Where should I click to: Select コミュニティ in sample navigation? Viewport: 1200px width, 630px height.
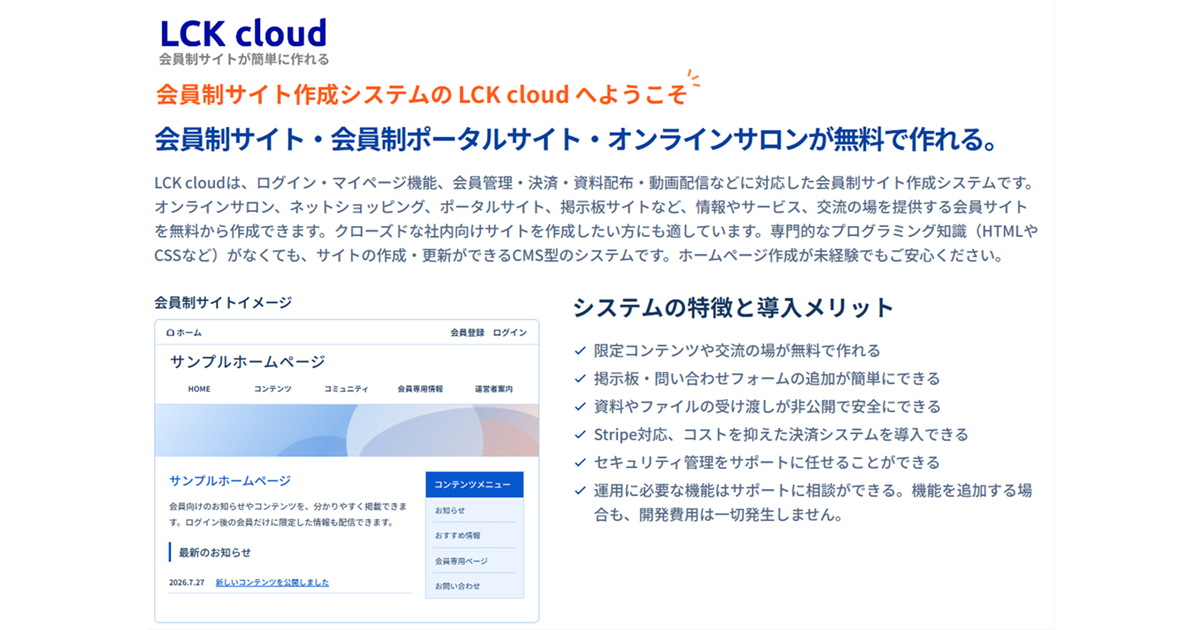pos(346,389)
